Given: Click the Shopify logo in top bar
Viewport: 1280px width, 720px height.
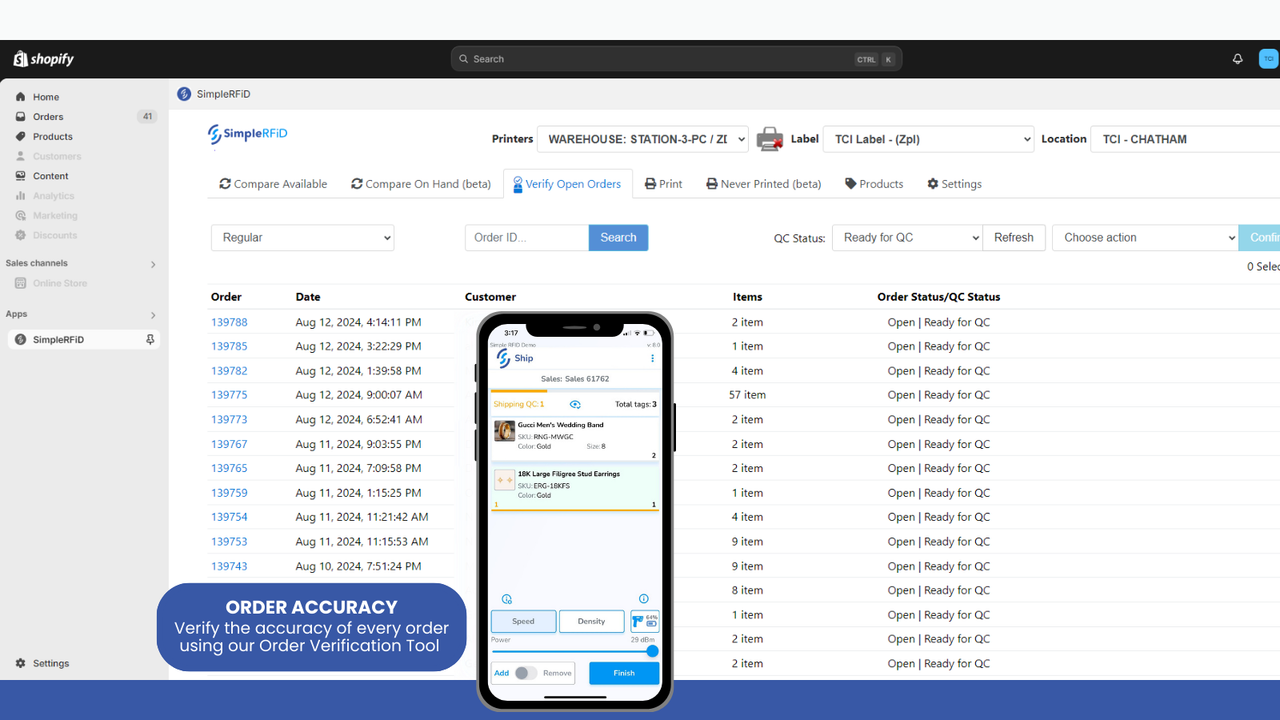Looking at the screenshot, I should (x=44, y=59).
